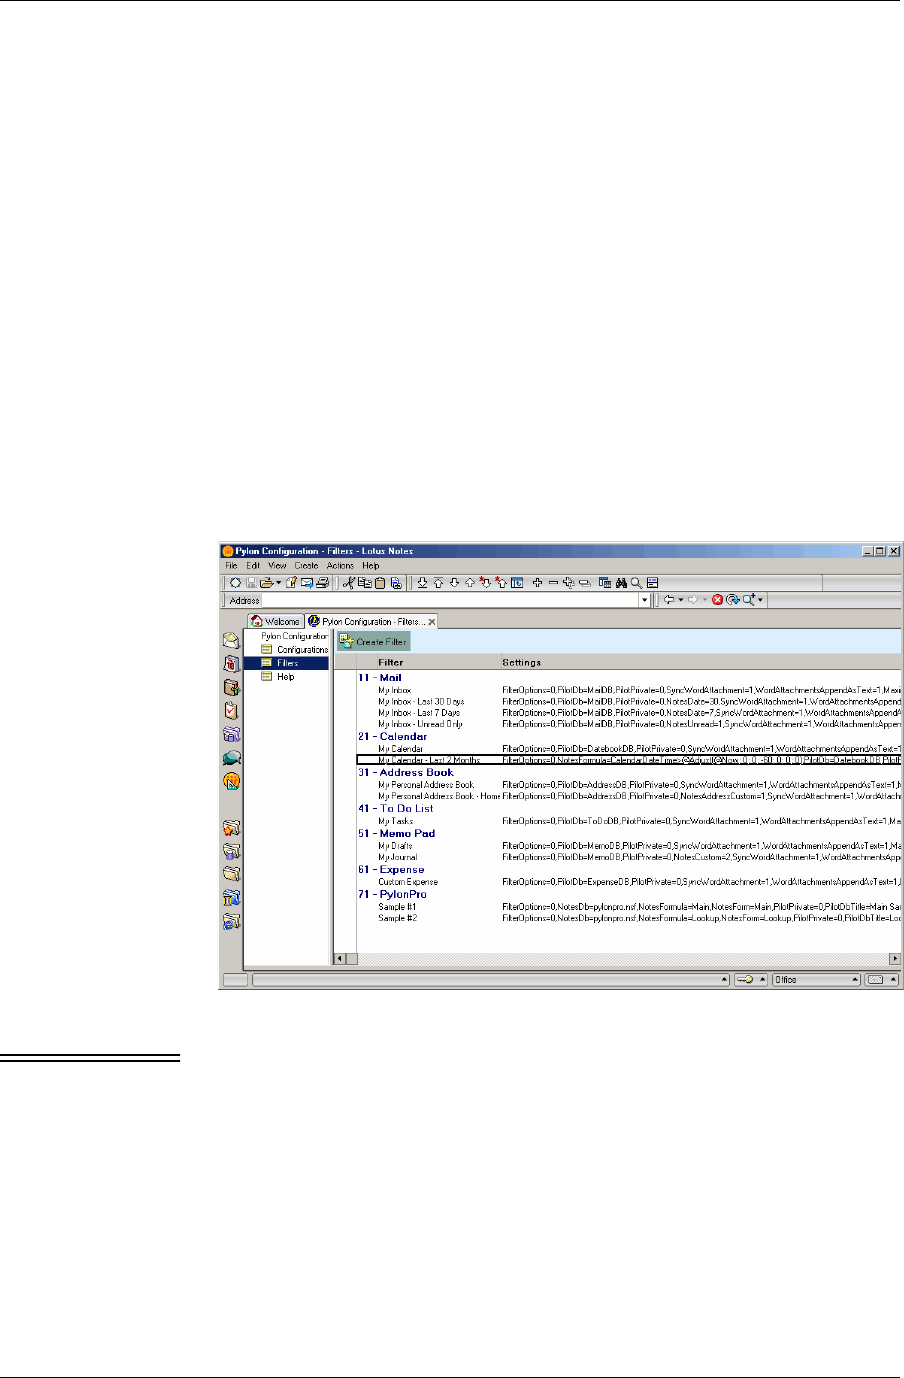Close the Pylon Configuration - Filters tab
This screenshot has height=1378, width=904.
[432, 622]
